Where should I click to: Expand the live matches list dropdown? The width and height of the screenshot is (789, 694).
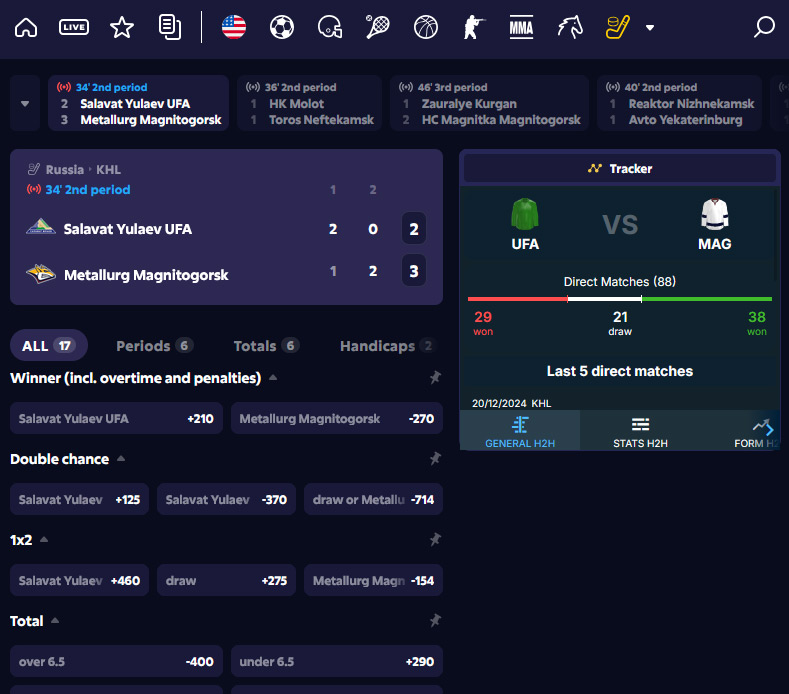25,104
